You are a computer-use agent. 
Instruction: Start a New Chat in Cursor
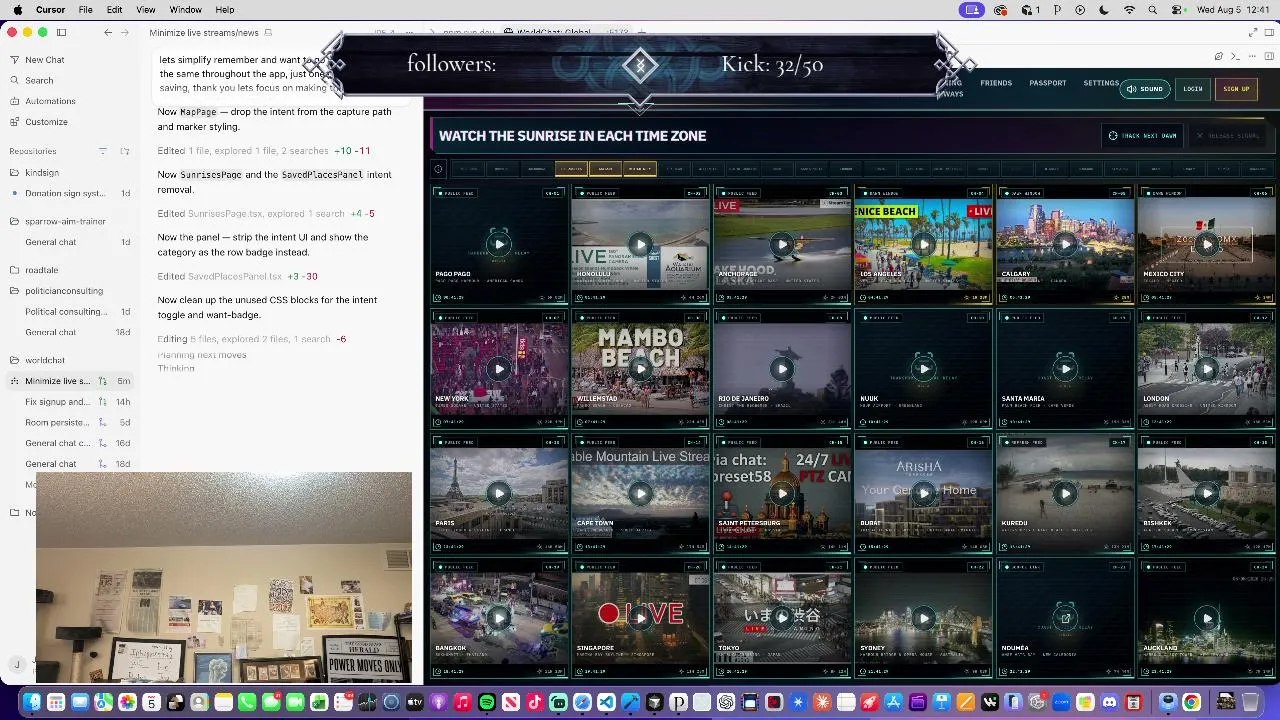click(45, 60)
